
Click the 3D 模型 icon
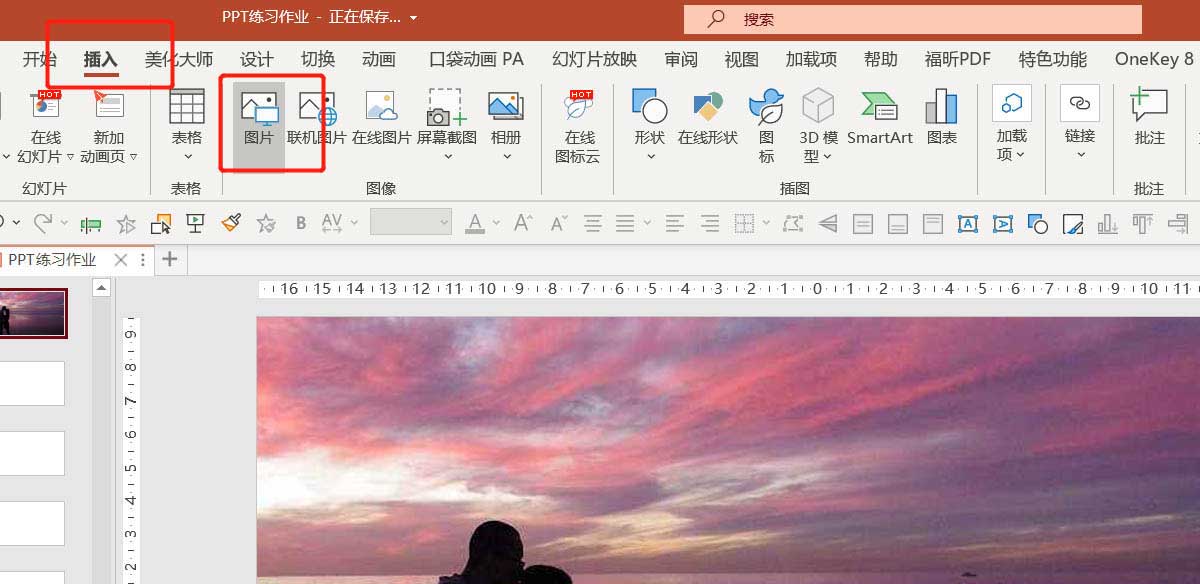(x=818, y=106)
